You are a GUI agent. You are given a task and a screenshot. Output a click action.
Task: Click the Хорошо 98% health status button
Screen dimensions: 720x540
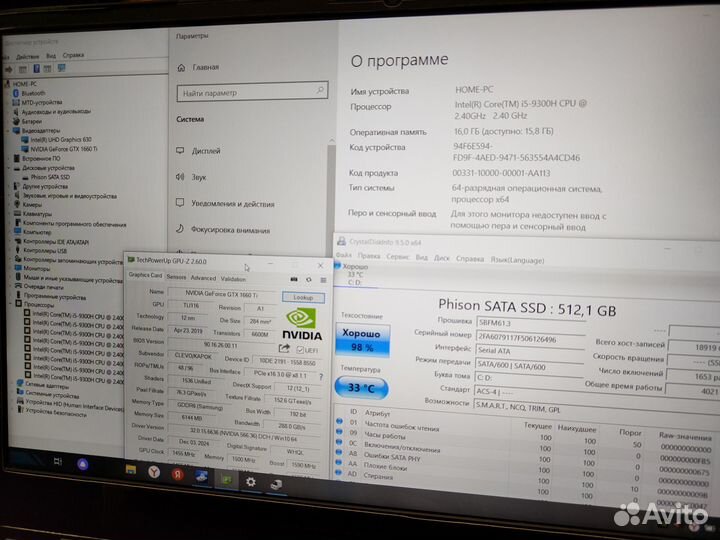click(361, 339)
